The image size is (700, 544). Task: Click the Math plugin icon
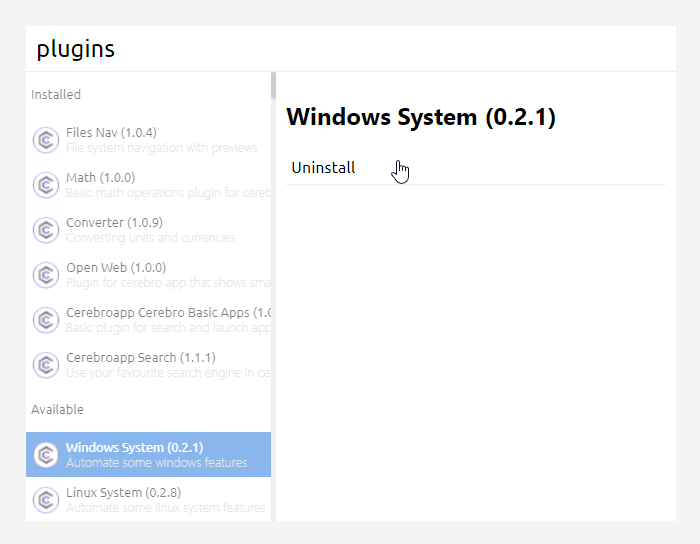46,185
